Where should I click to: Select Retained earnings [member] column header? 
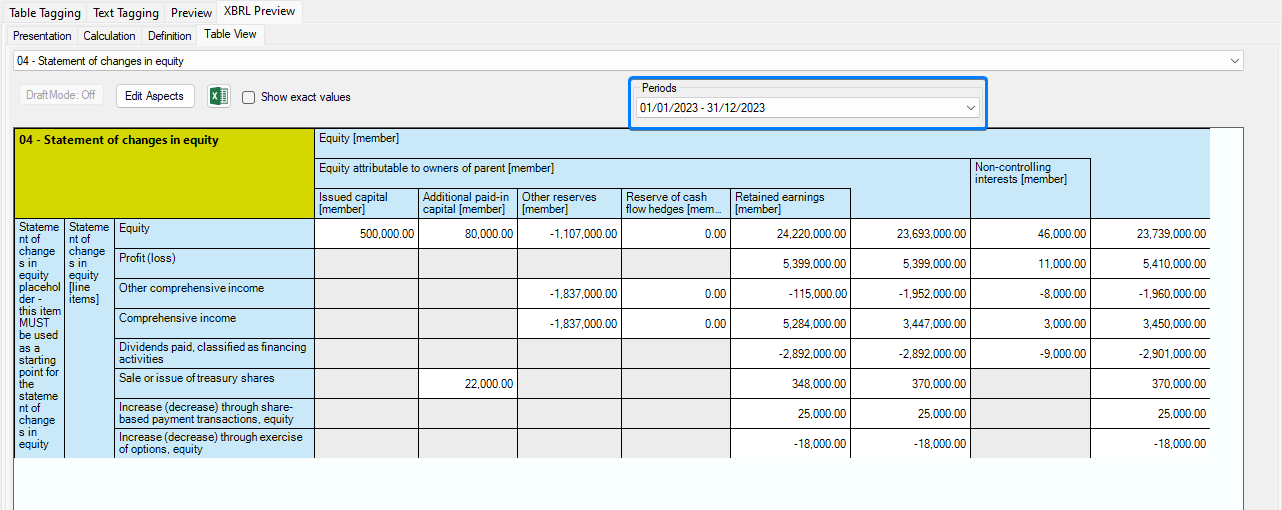pyautogui.click(x=790, y=203)
